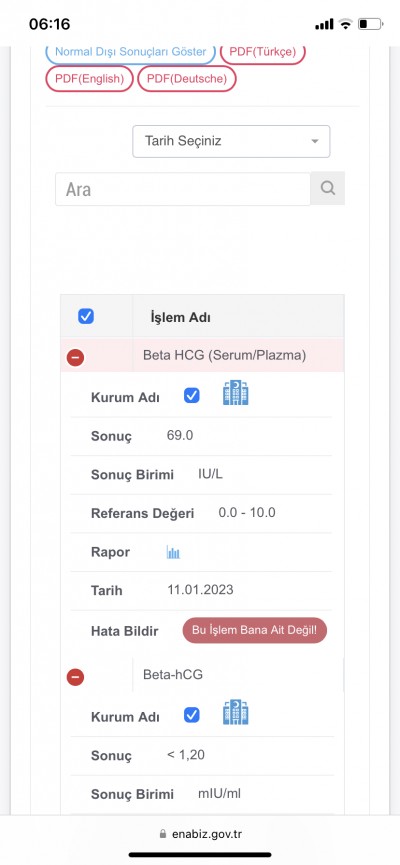Uncheck Kurum Adı checkbox under Beta HCG (Serum/Plazma)
This screenshot has height=865, width=400.
tap(191, 396)
